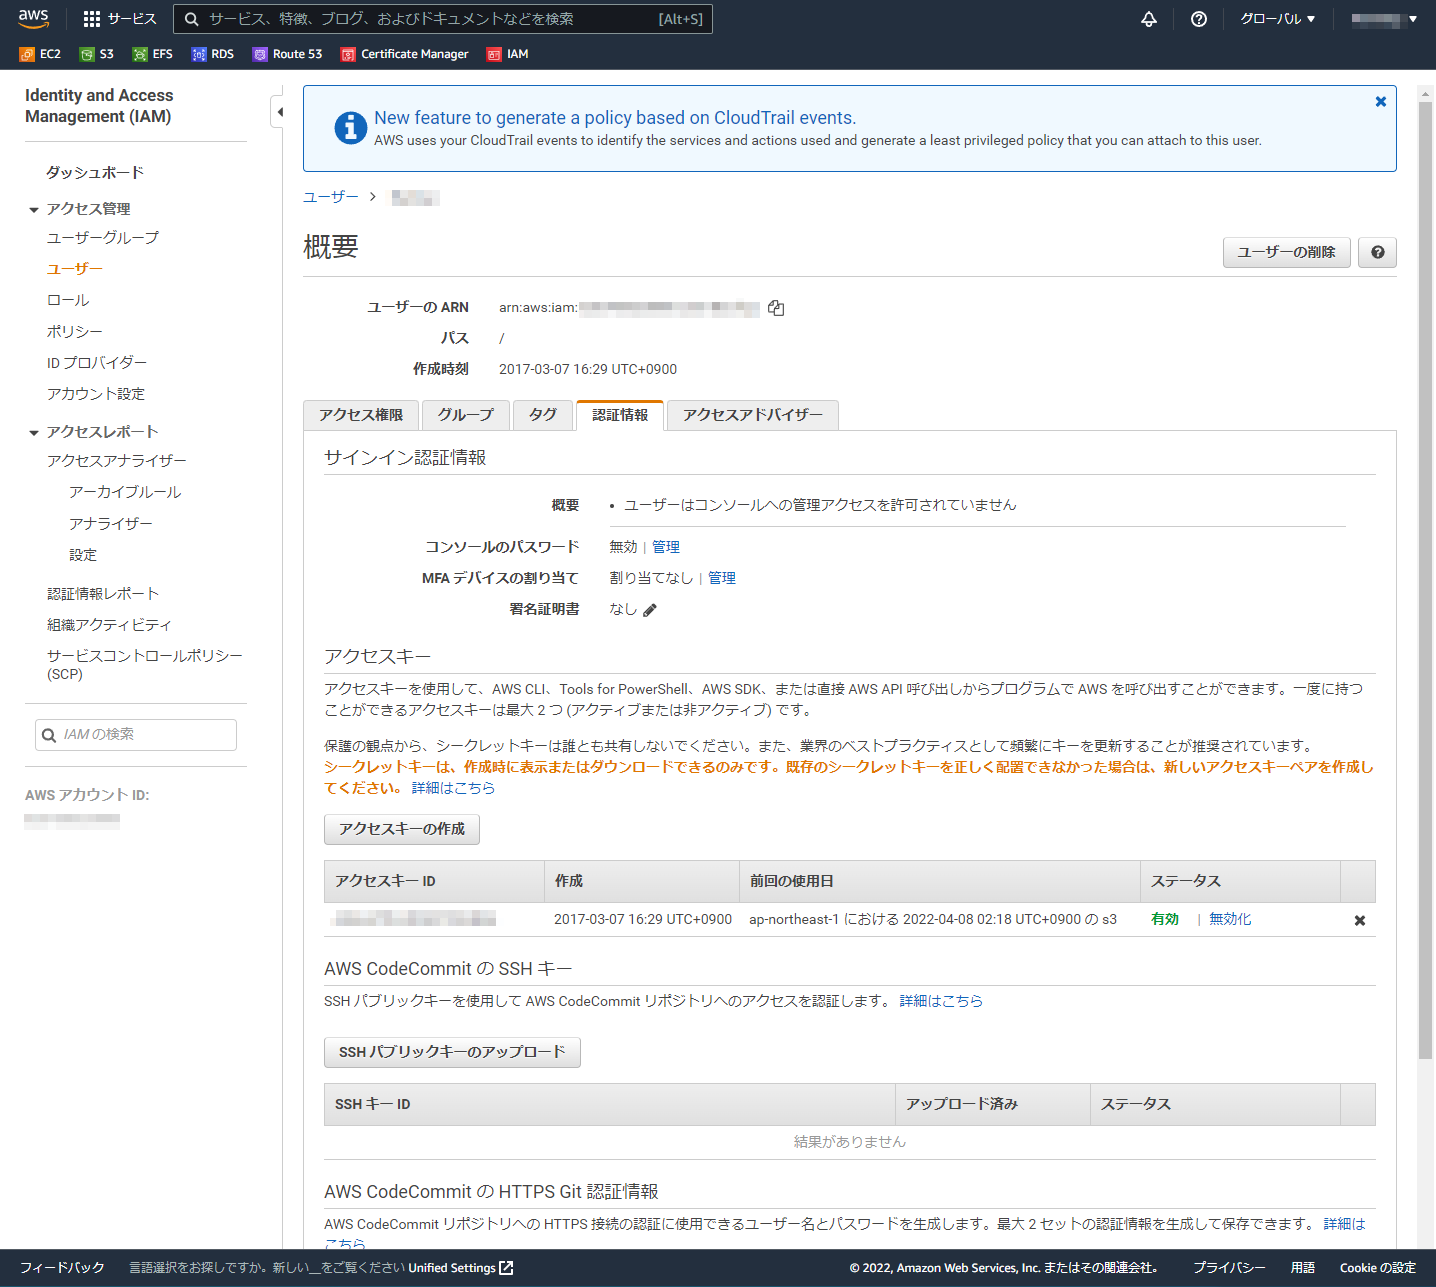Open the IAM shortcut in favorites bar
This screenshot has height=1287, width=1436.
(508, 54)
